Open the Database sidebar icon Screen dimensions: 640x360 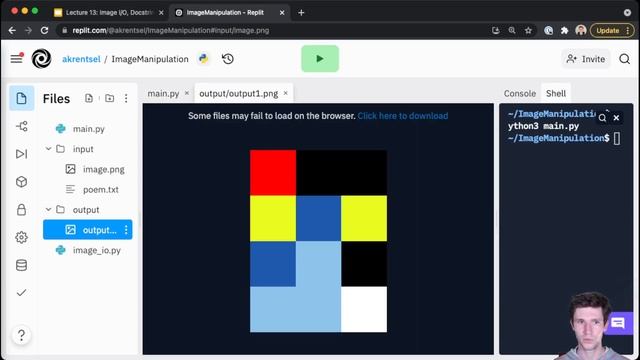coord(22,265)
